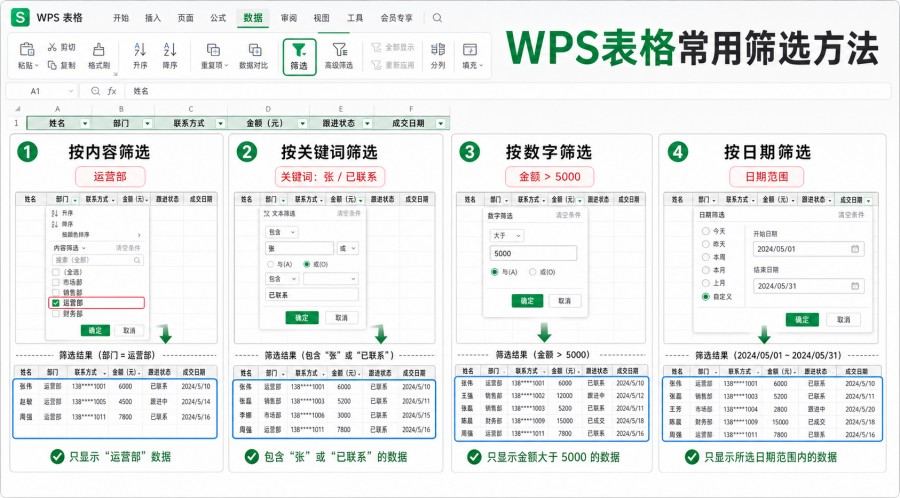Click the 重新应用 reapply filter icon
Viewport: 900px width, 498px height.
click(x=377, y=65)
